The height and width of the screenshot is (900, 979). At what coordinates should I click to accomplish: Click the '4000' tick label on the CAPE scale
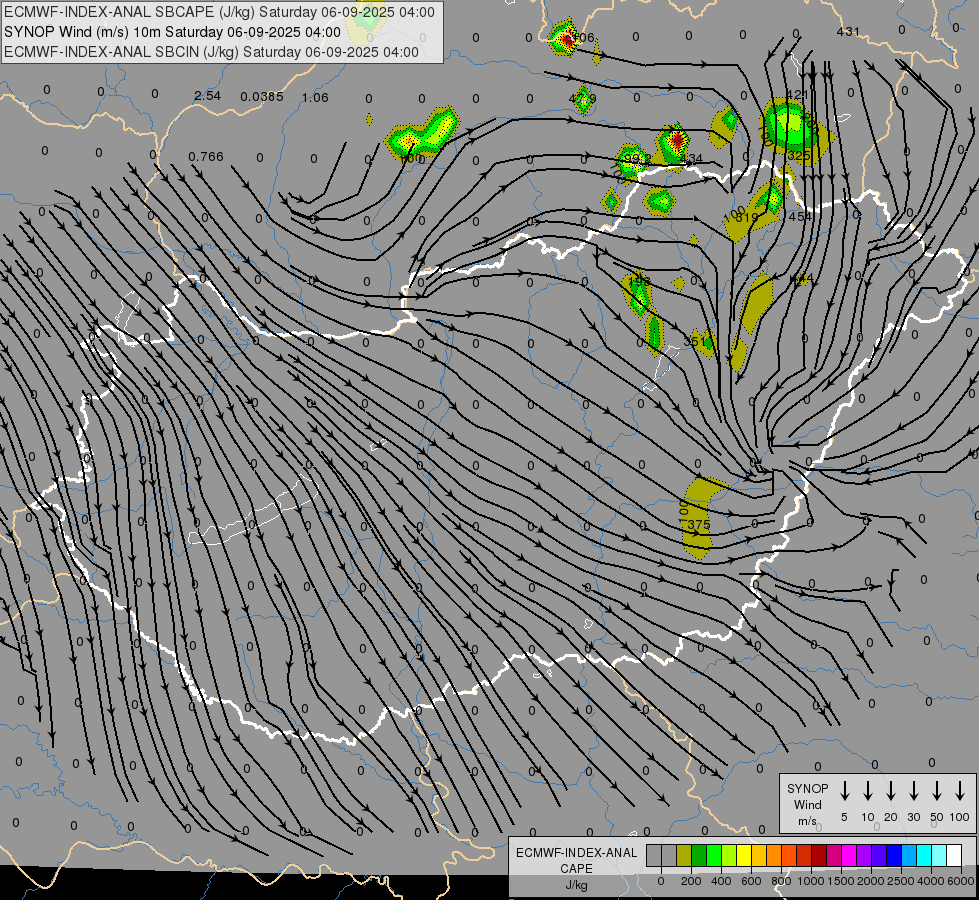click(931, 881)
